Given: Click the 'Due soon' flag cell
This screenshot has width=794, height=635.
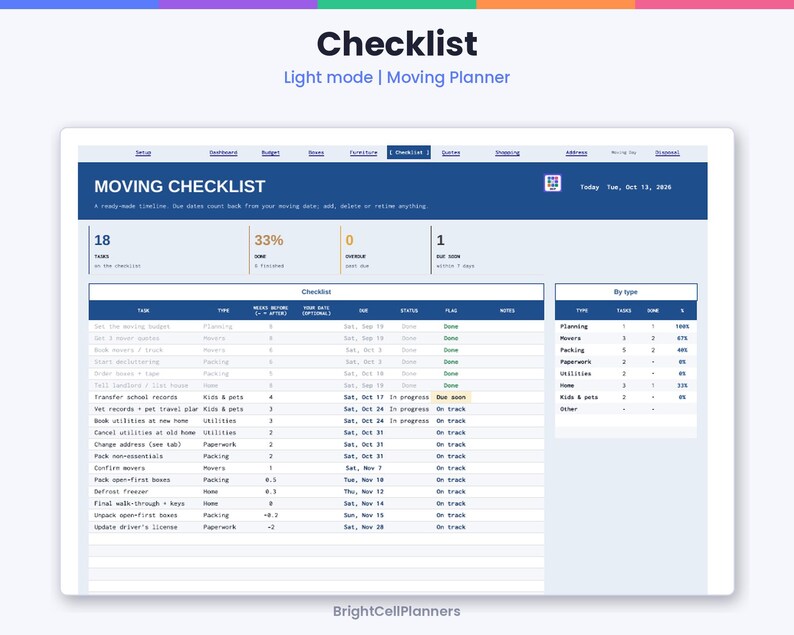Looking at the screenshot, I should click(x=451, y=398).
